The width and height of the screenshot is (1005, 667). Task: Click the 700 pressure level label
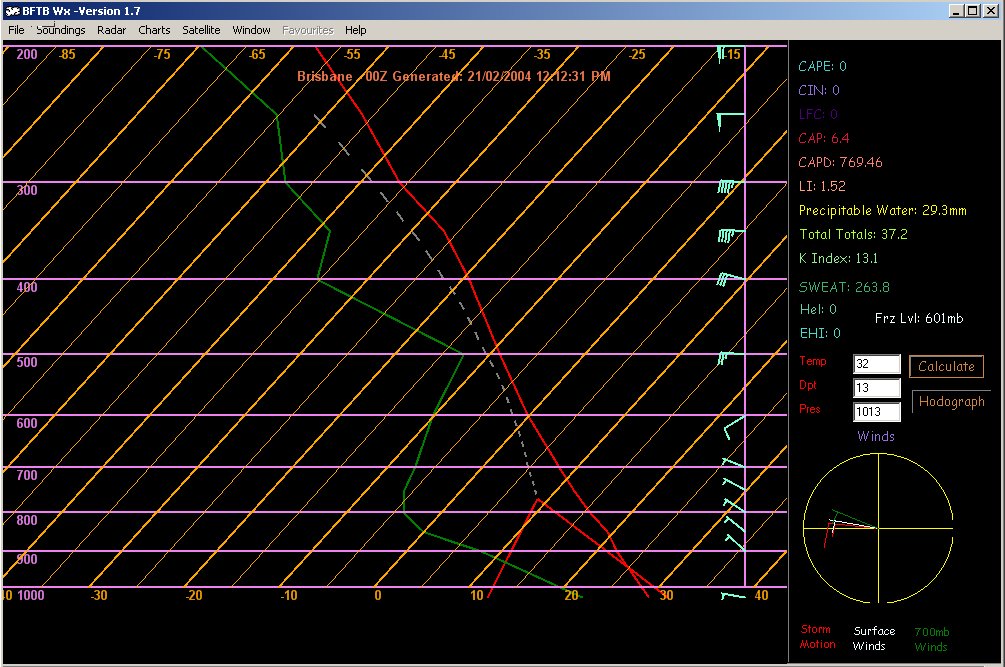(27, 475)
